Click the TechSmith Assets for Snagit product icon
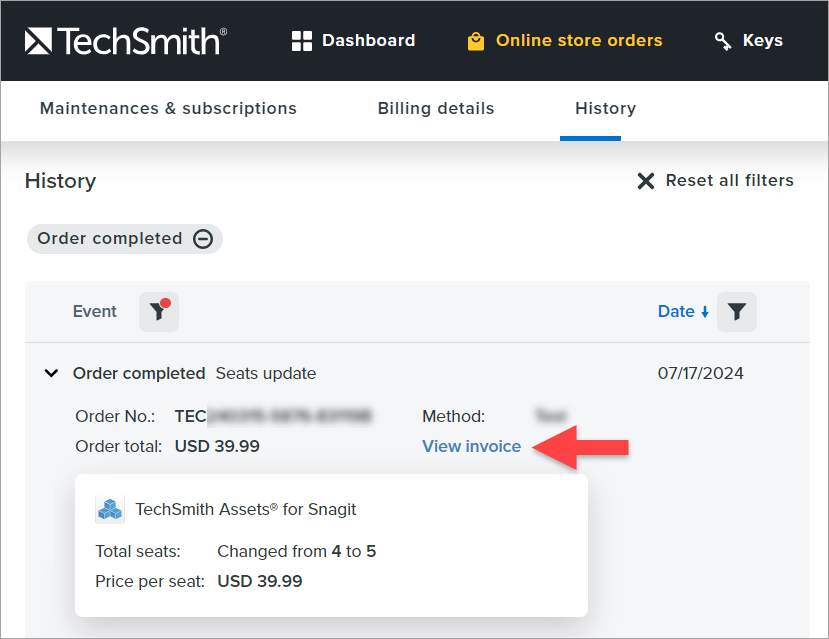The image size is (829, 639). [x=110, y=509]
